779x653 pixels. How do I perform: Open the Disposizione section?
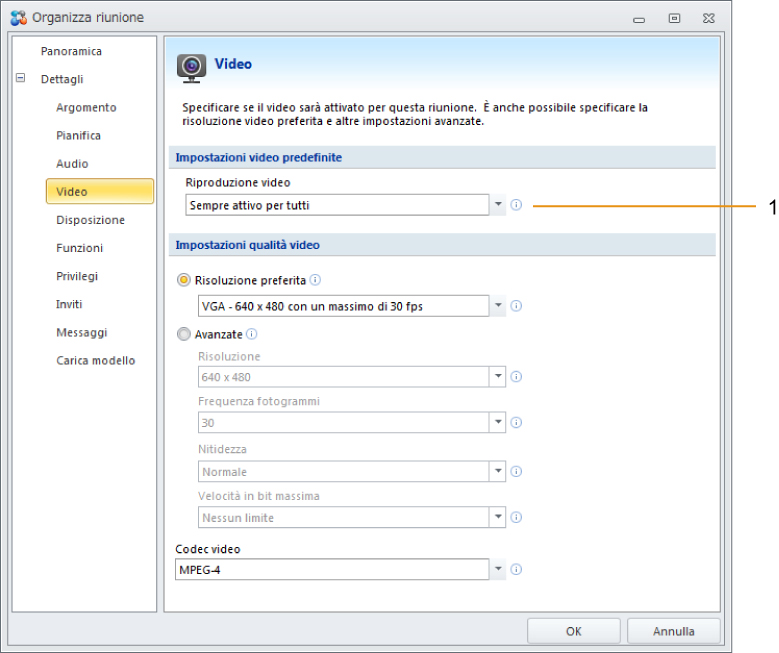(90, 220)
